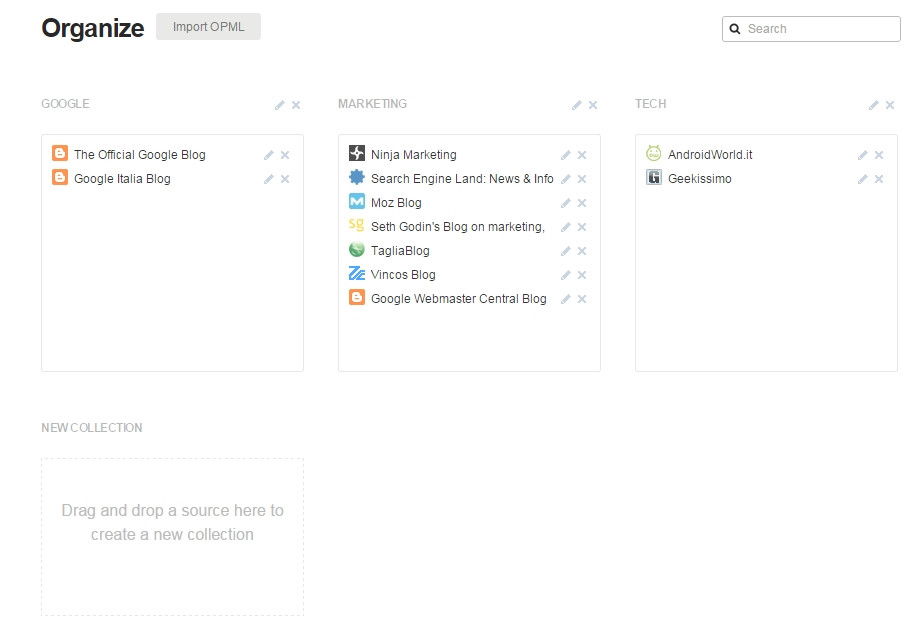Viewport: 924px width, 638px height.
Task: Edit the GOOGLE collection name pencil
Action: click(279, 105)
